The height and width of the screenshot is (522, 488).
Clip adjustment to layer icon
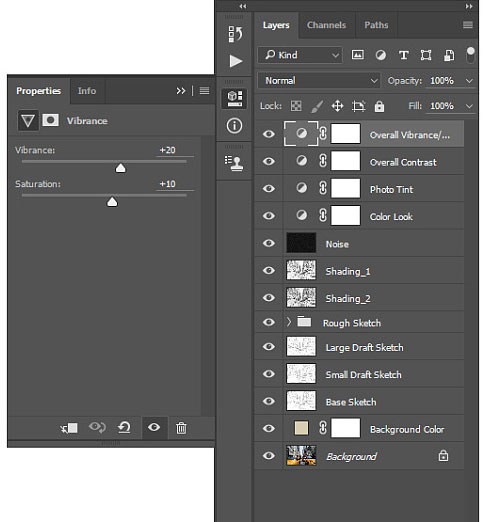69,428
